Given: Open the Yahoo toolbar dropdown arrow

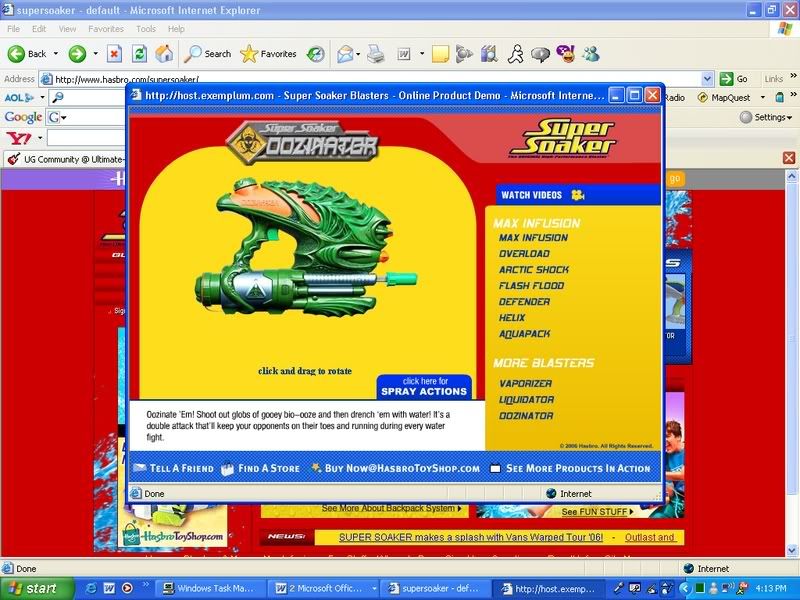Looking at the screenshot, I should [x=40, y=138].
